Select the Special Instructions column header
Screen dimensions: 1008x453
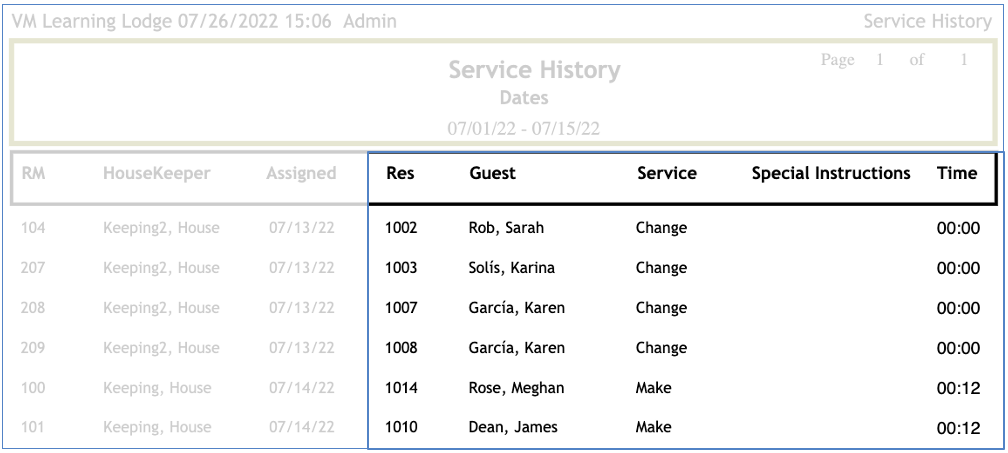tap(830, 173)
